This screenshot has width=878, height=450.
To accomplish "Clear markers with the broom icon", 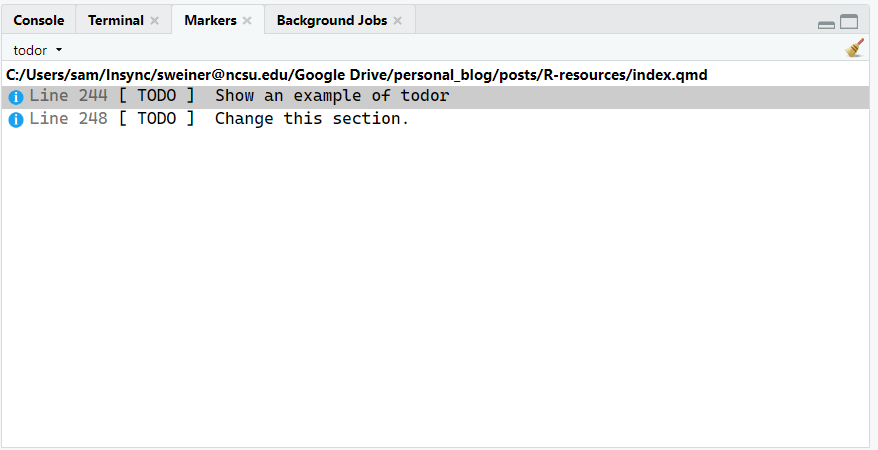I will (854, 48).
